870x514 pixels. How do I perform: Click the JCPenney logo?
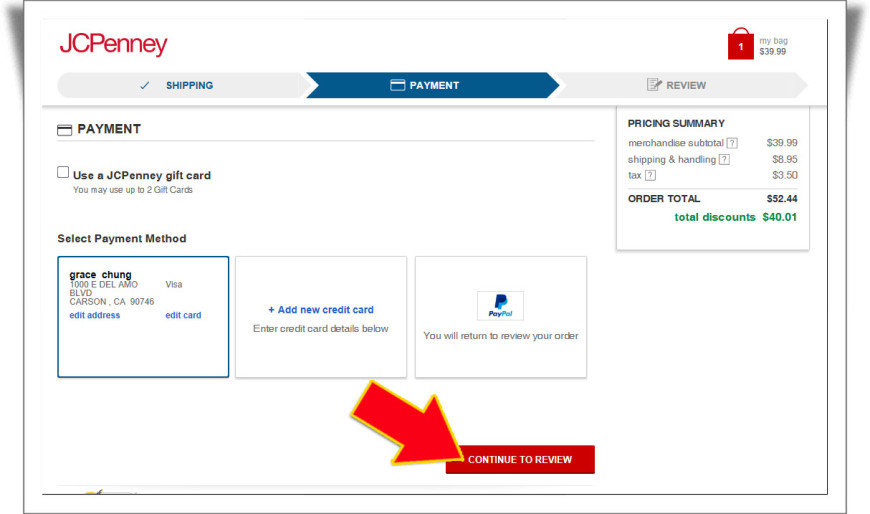[x=114, y=44]
